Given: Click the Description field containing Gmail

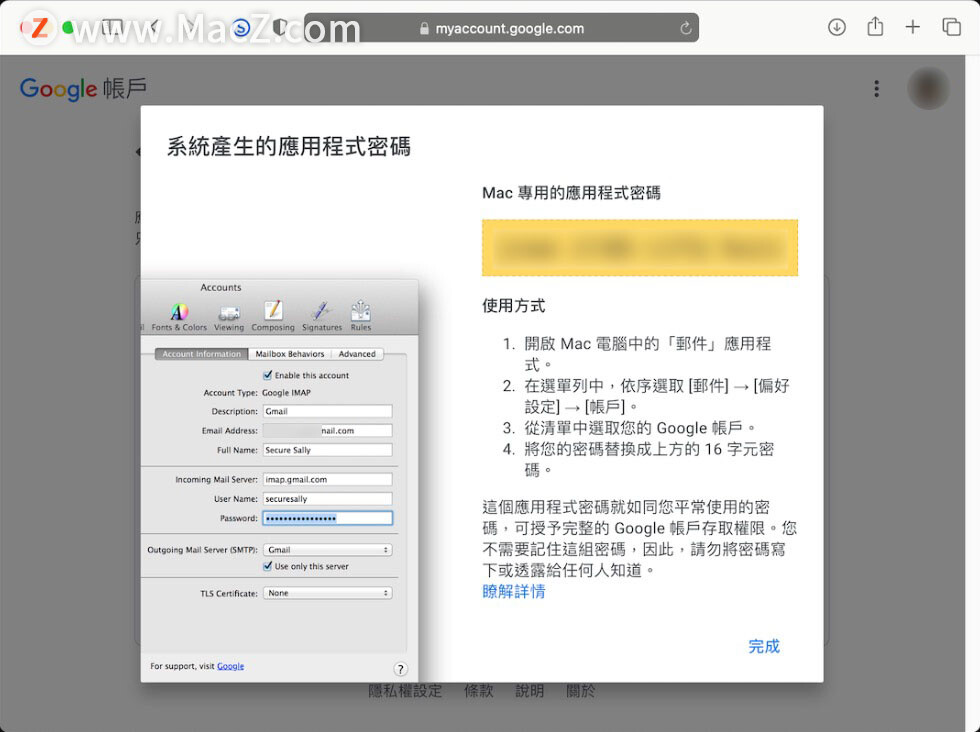Looking at the screenshot, I should [x=328, y=411].
